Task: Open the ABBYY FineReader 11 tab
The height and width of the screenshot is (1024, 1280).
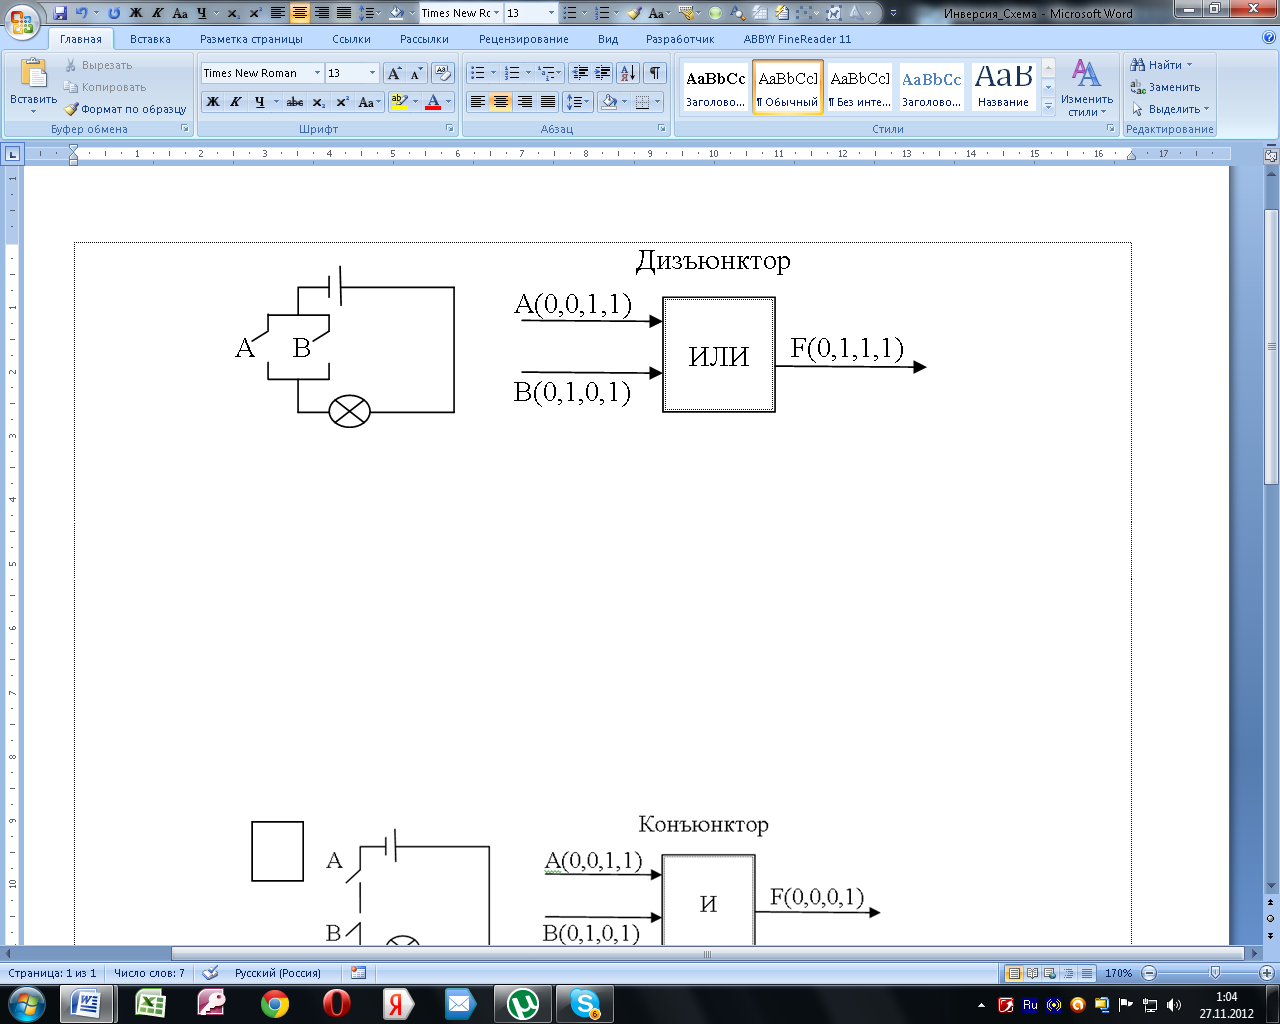Action: coord(797,39)
